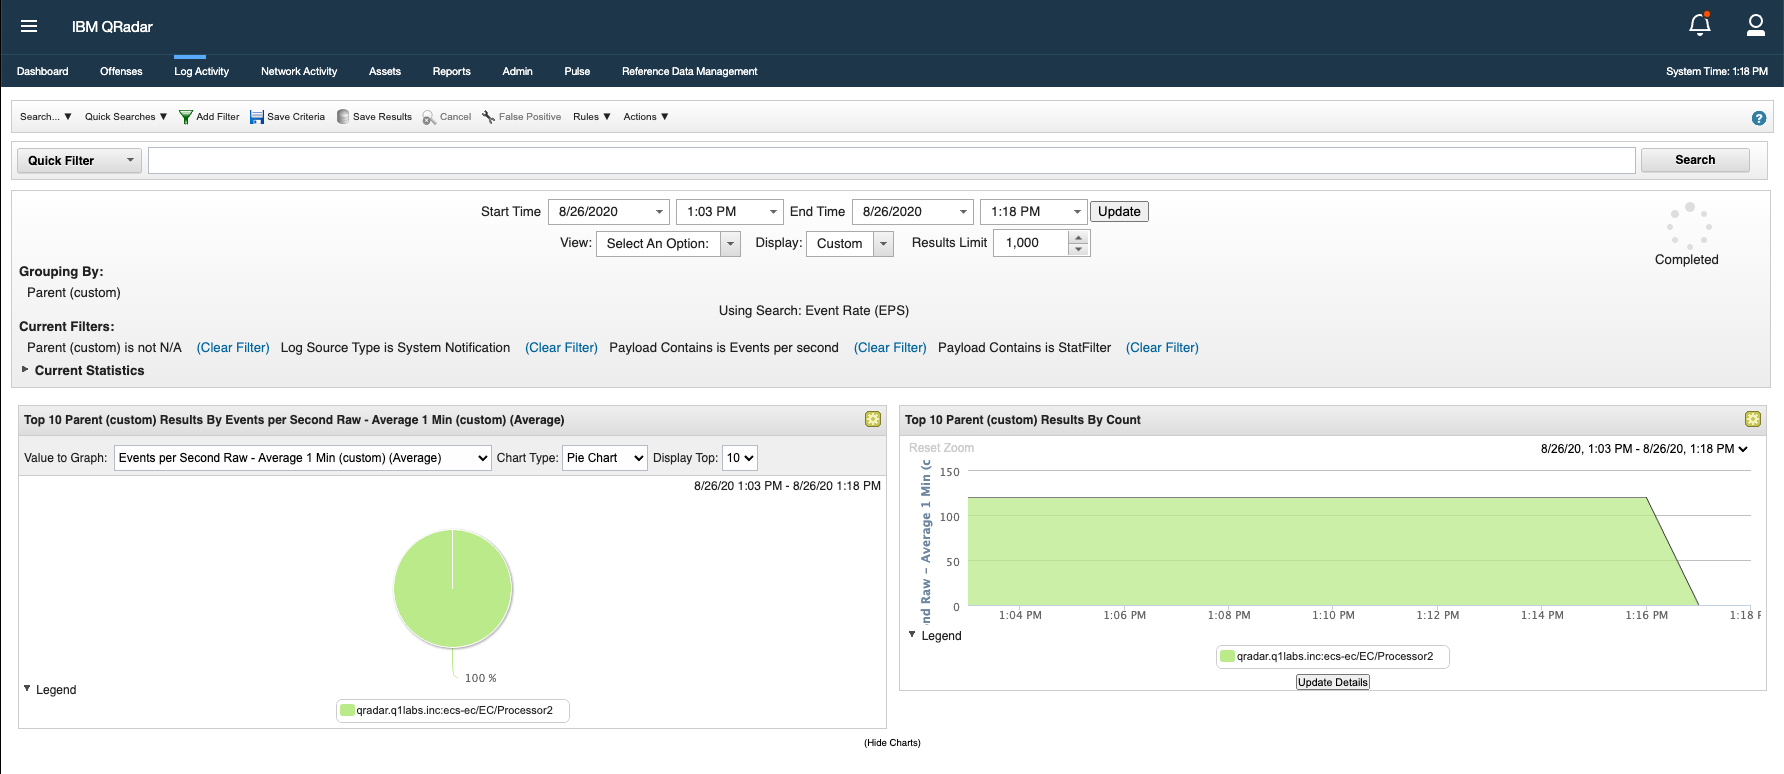Open the Display Custom dropdown
Viewport: 1784px width, 774px height.
(850, 244)
